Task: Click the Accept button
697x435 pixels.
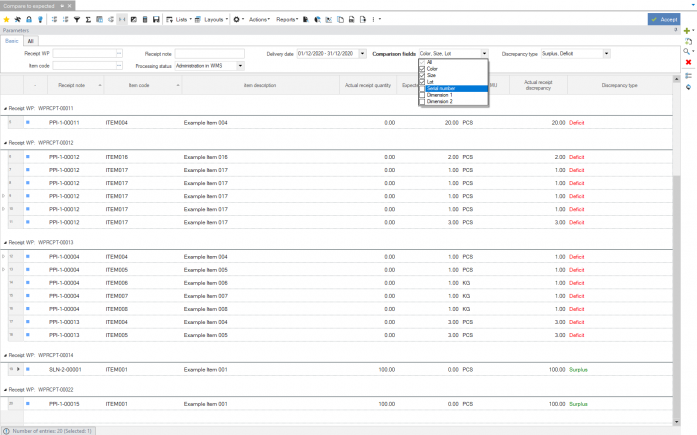Action: (x=664, y=20)
